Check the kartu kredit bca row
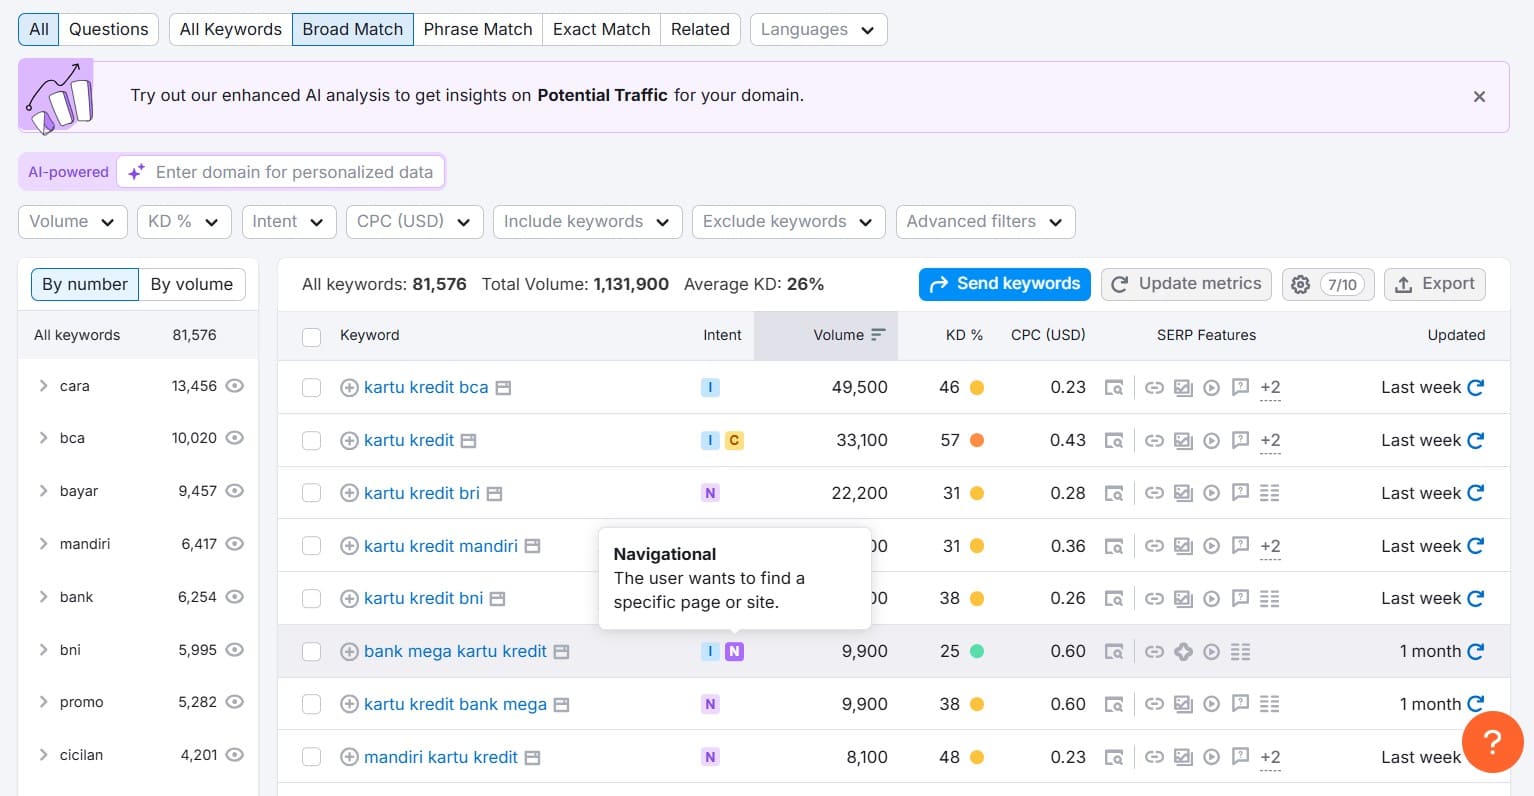Viewport: 1534px width, 796px height. pyautogui.click(x=312, y=388)
